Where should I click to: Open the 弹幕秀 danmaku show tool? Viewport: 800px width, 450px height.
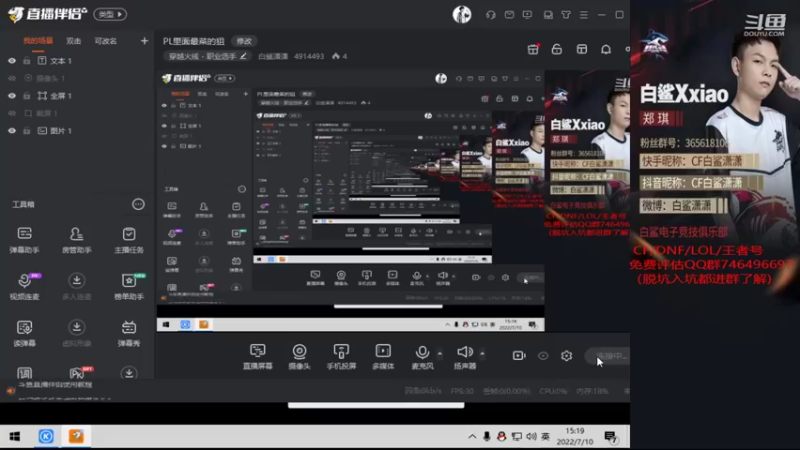[129, 333]
